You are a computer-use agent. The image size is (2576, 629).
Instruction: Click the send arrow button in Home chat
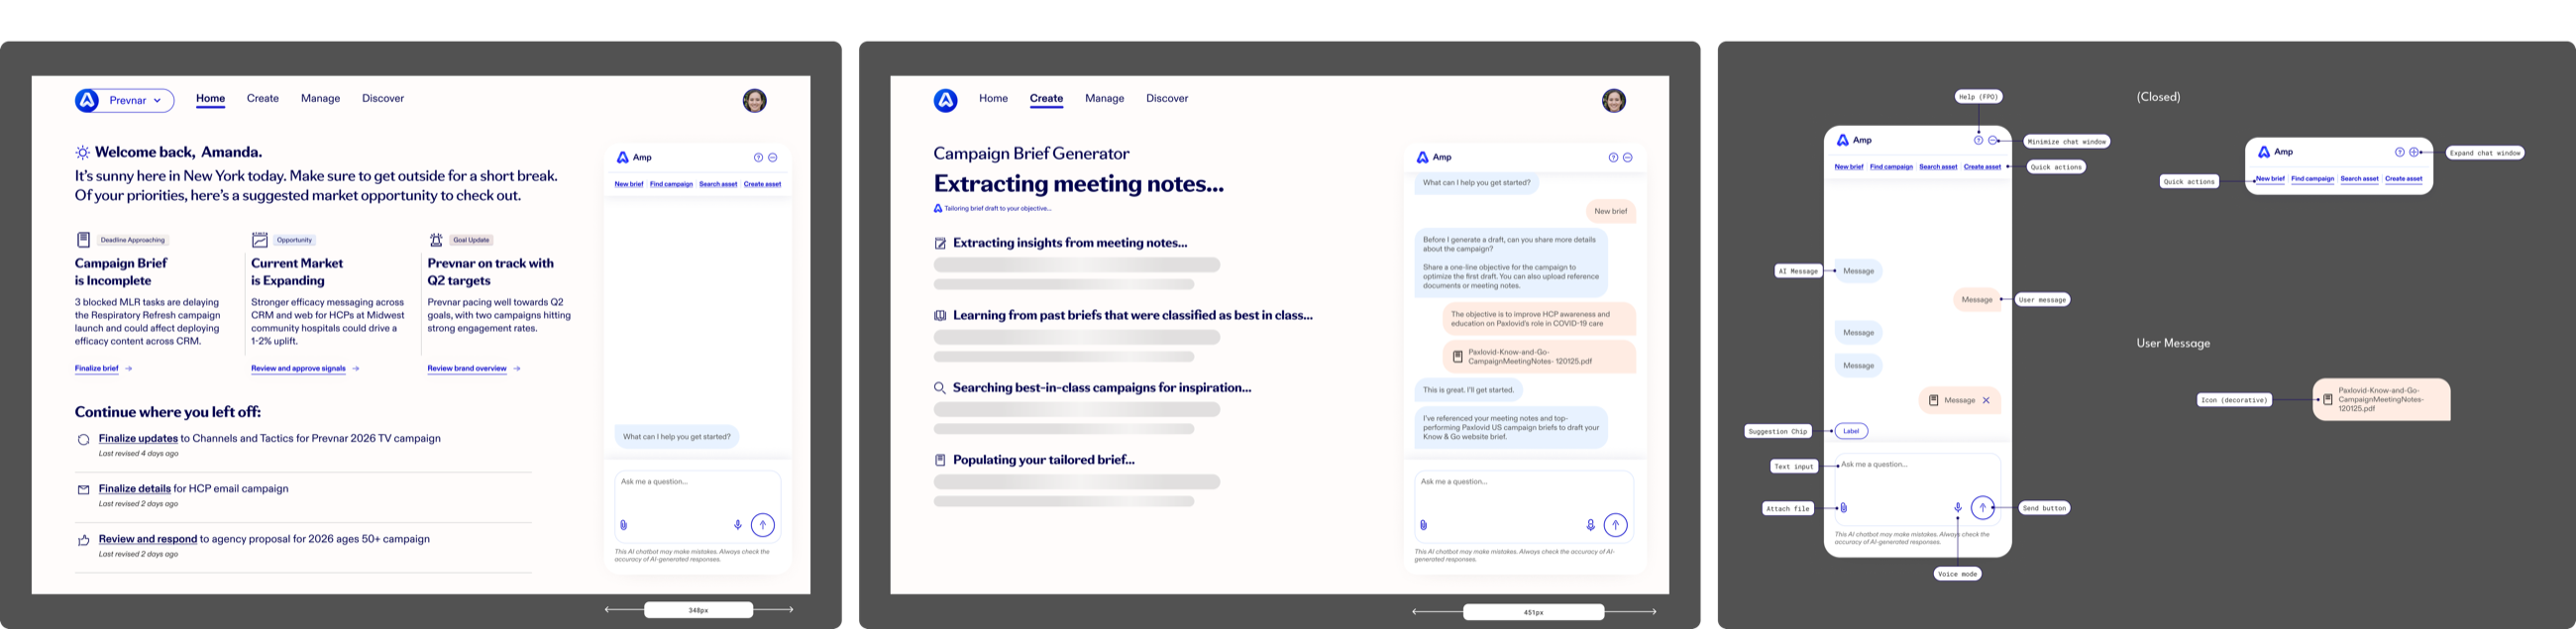pos(763,525)
